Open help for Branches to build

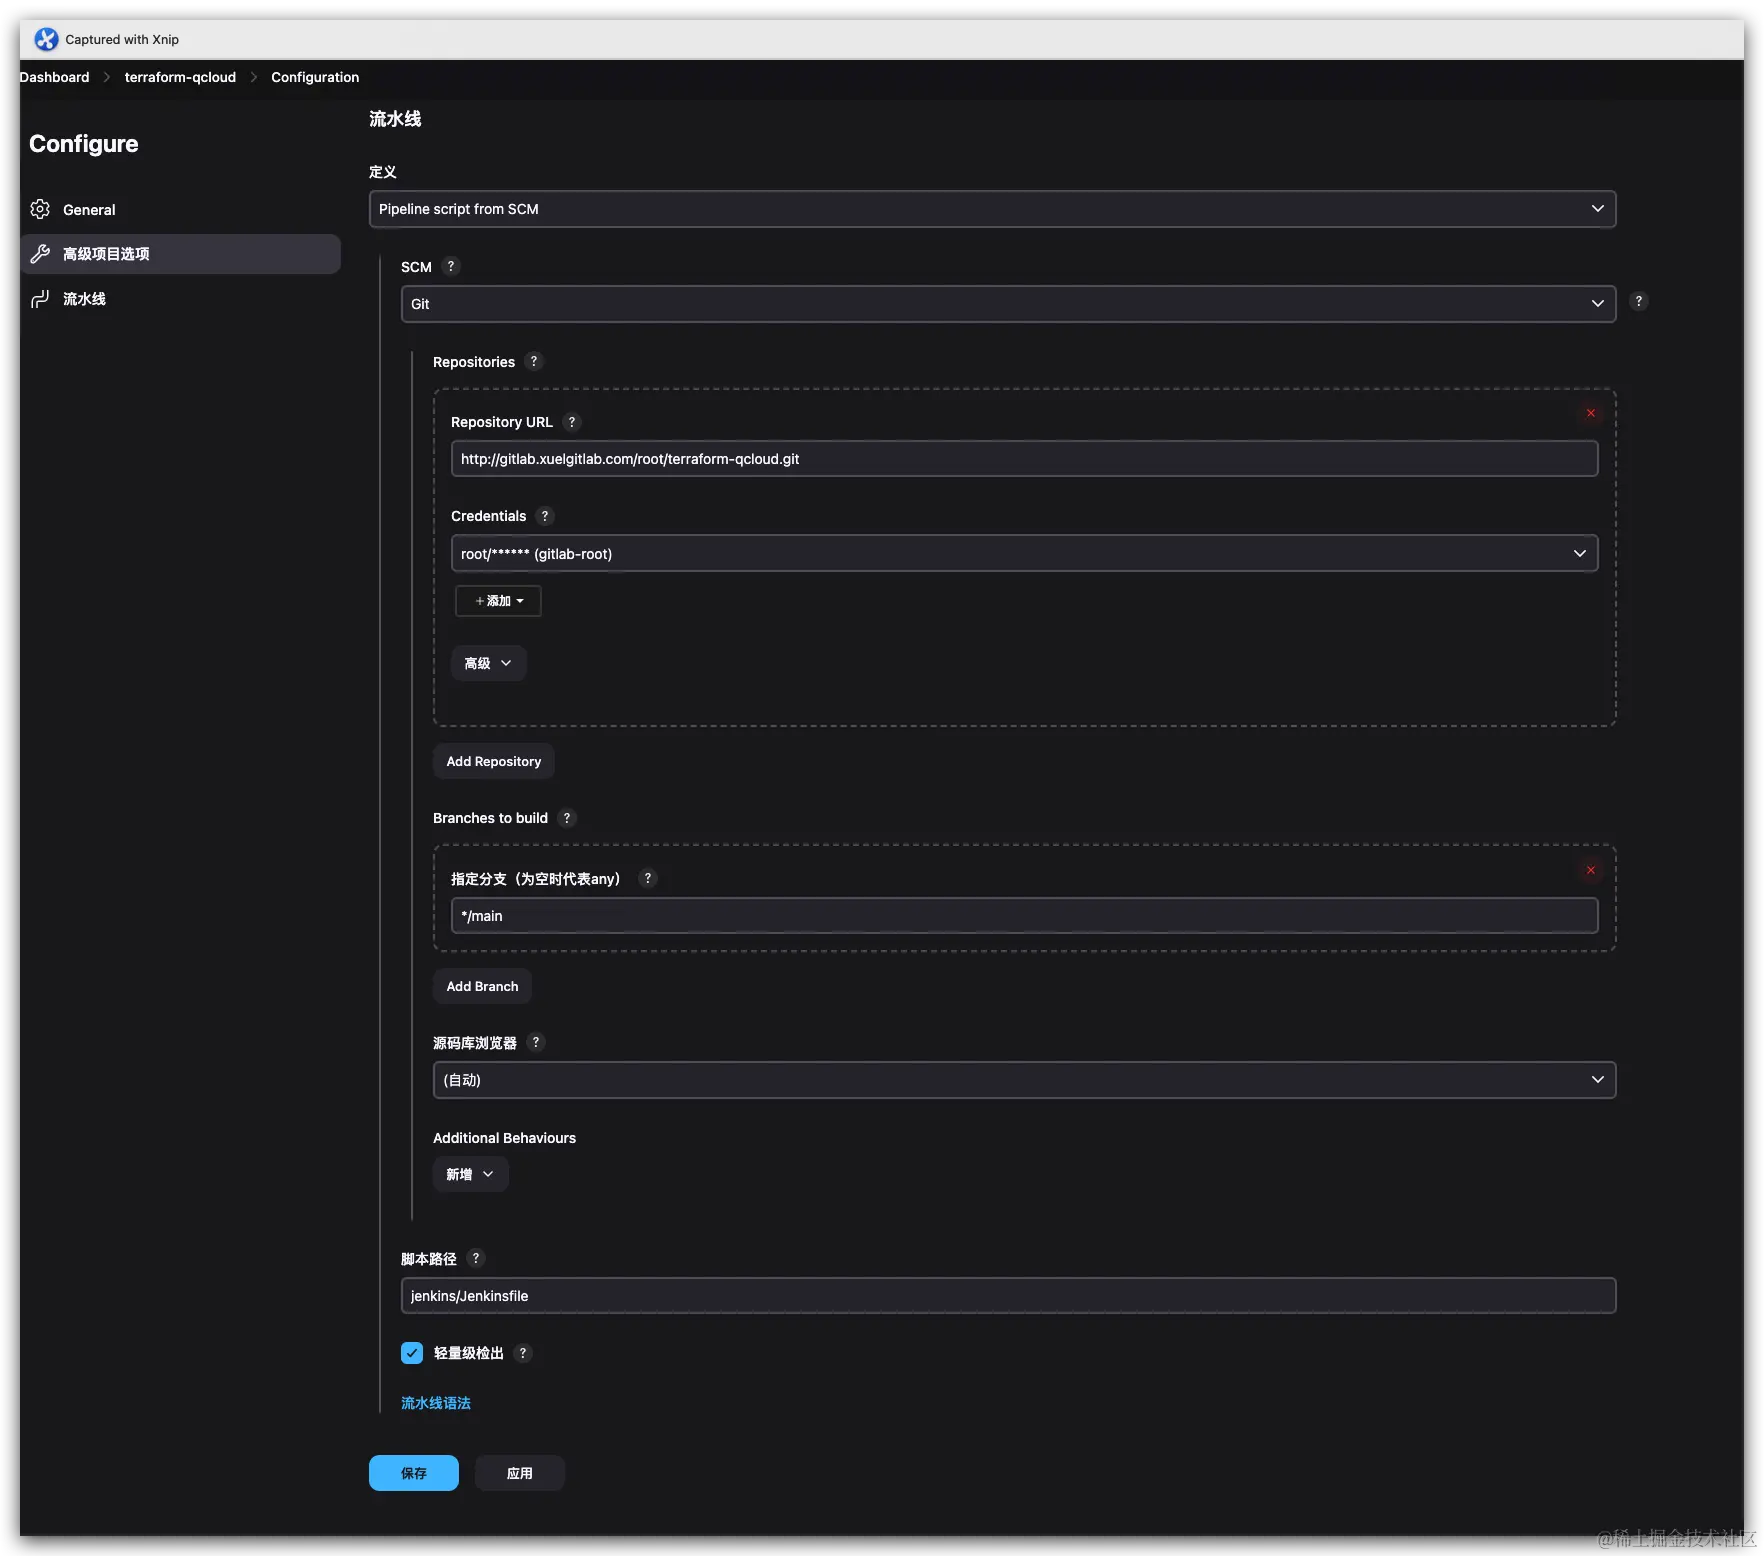tap(567, 818)
